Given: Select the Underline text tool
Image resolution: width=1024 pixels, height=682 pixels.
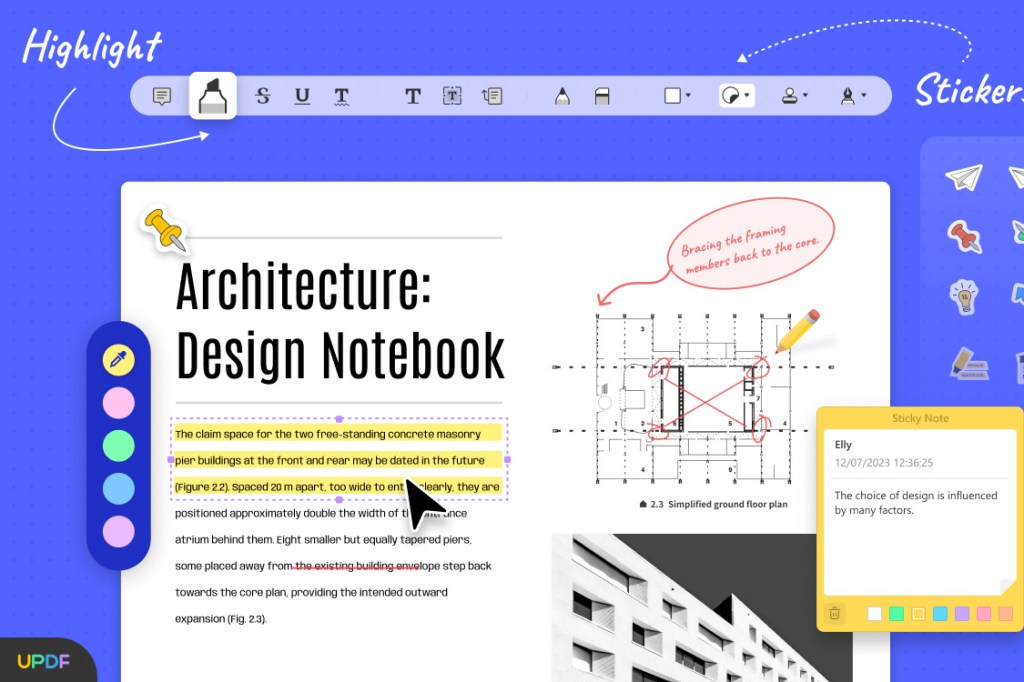Looking at the screenshot, I should 302,96.
